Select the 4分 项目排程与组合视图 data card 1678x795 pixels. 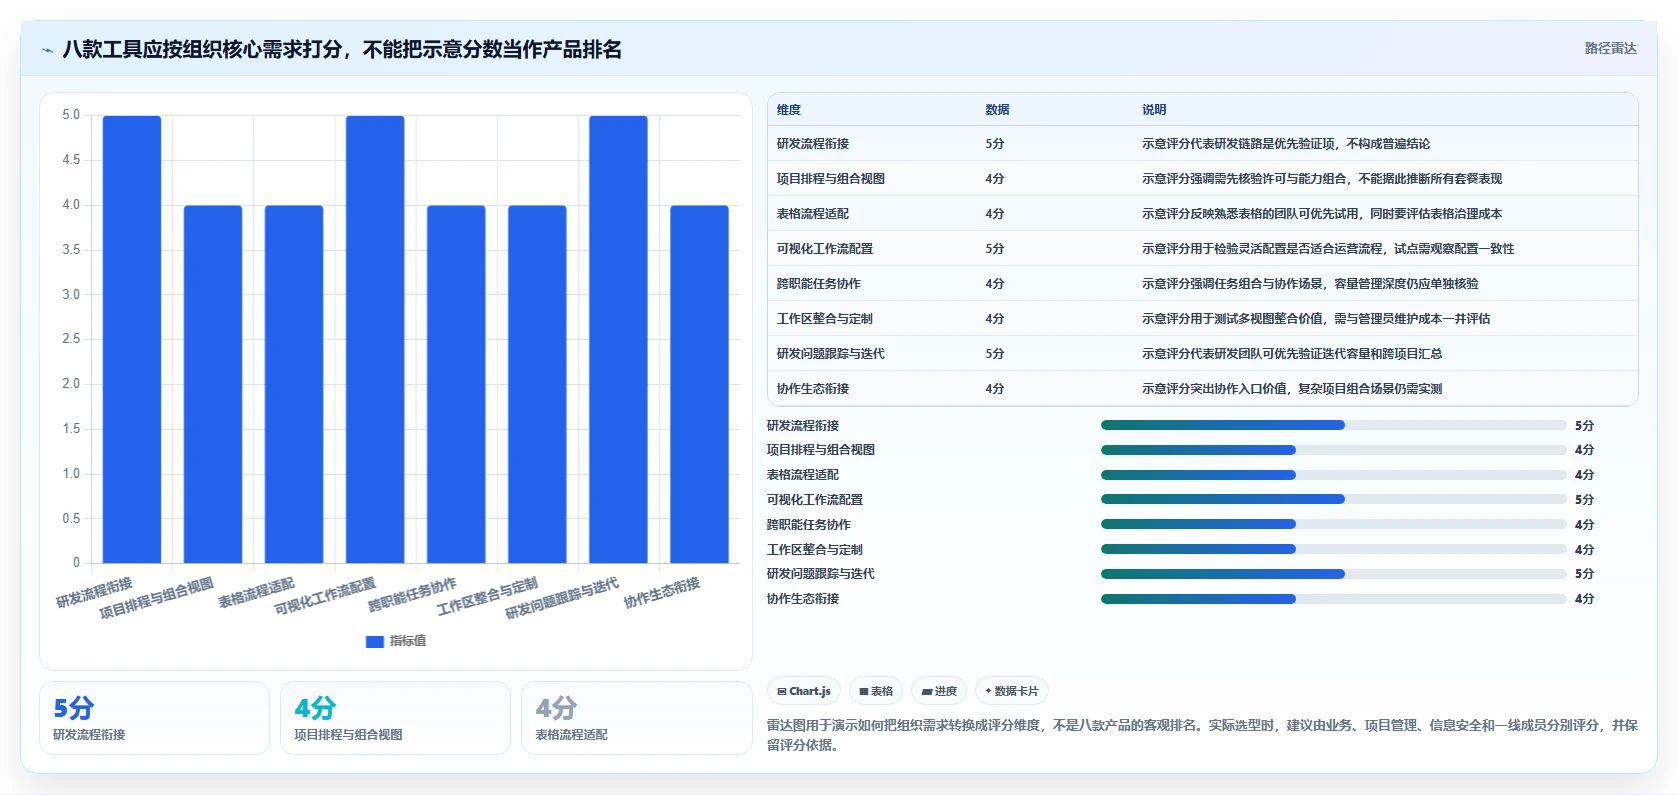pyautogui.click(x=395, y=718)
